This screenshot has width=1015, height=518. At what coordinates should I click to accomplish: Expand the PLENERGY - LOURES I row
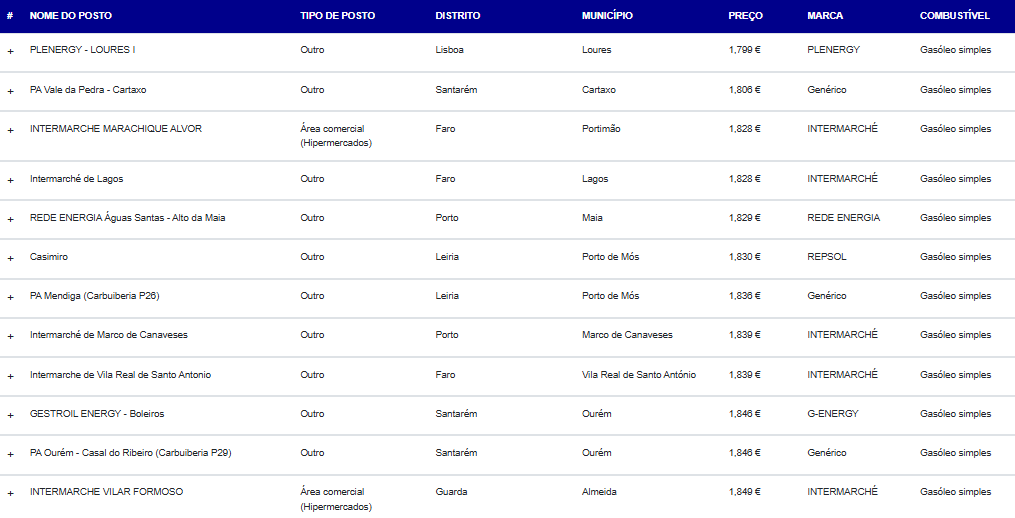tap(10, 51)
